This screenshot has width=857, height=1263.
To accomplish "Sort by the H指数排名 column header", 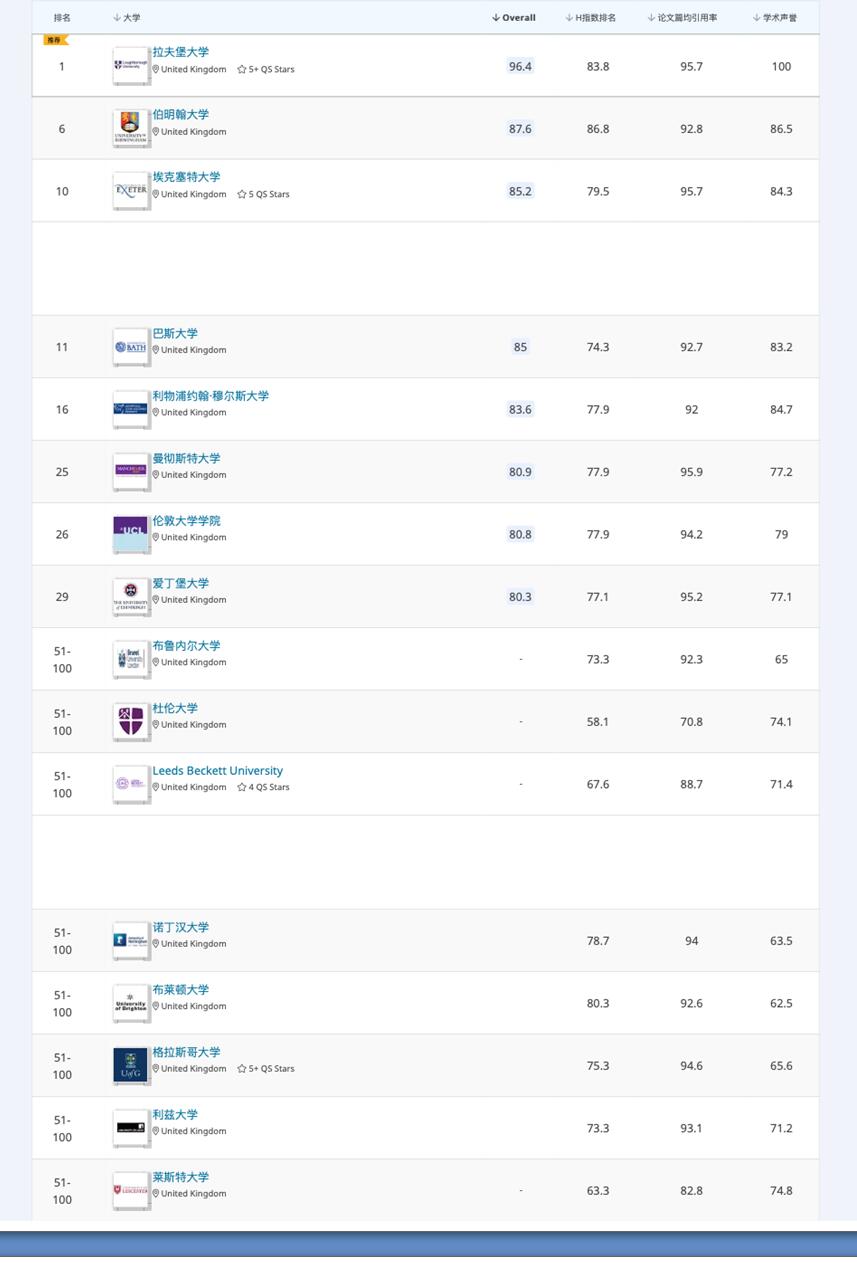I will point(591,18).
